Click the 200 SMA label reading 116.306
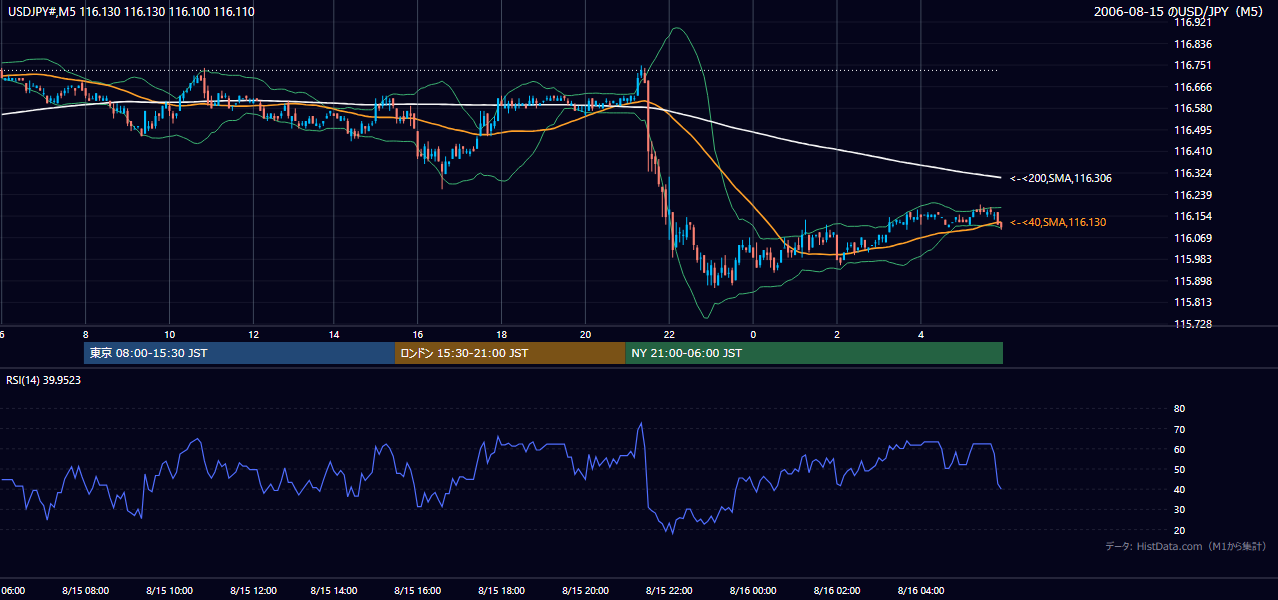 (1060, 178)
